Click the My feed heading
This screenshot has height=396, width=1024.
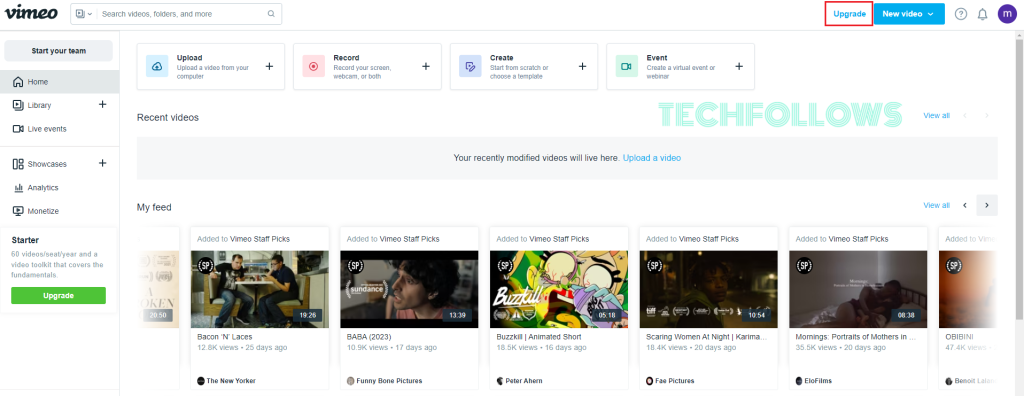154,207
